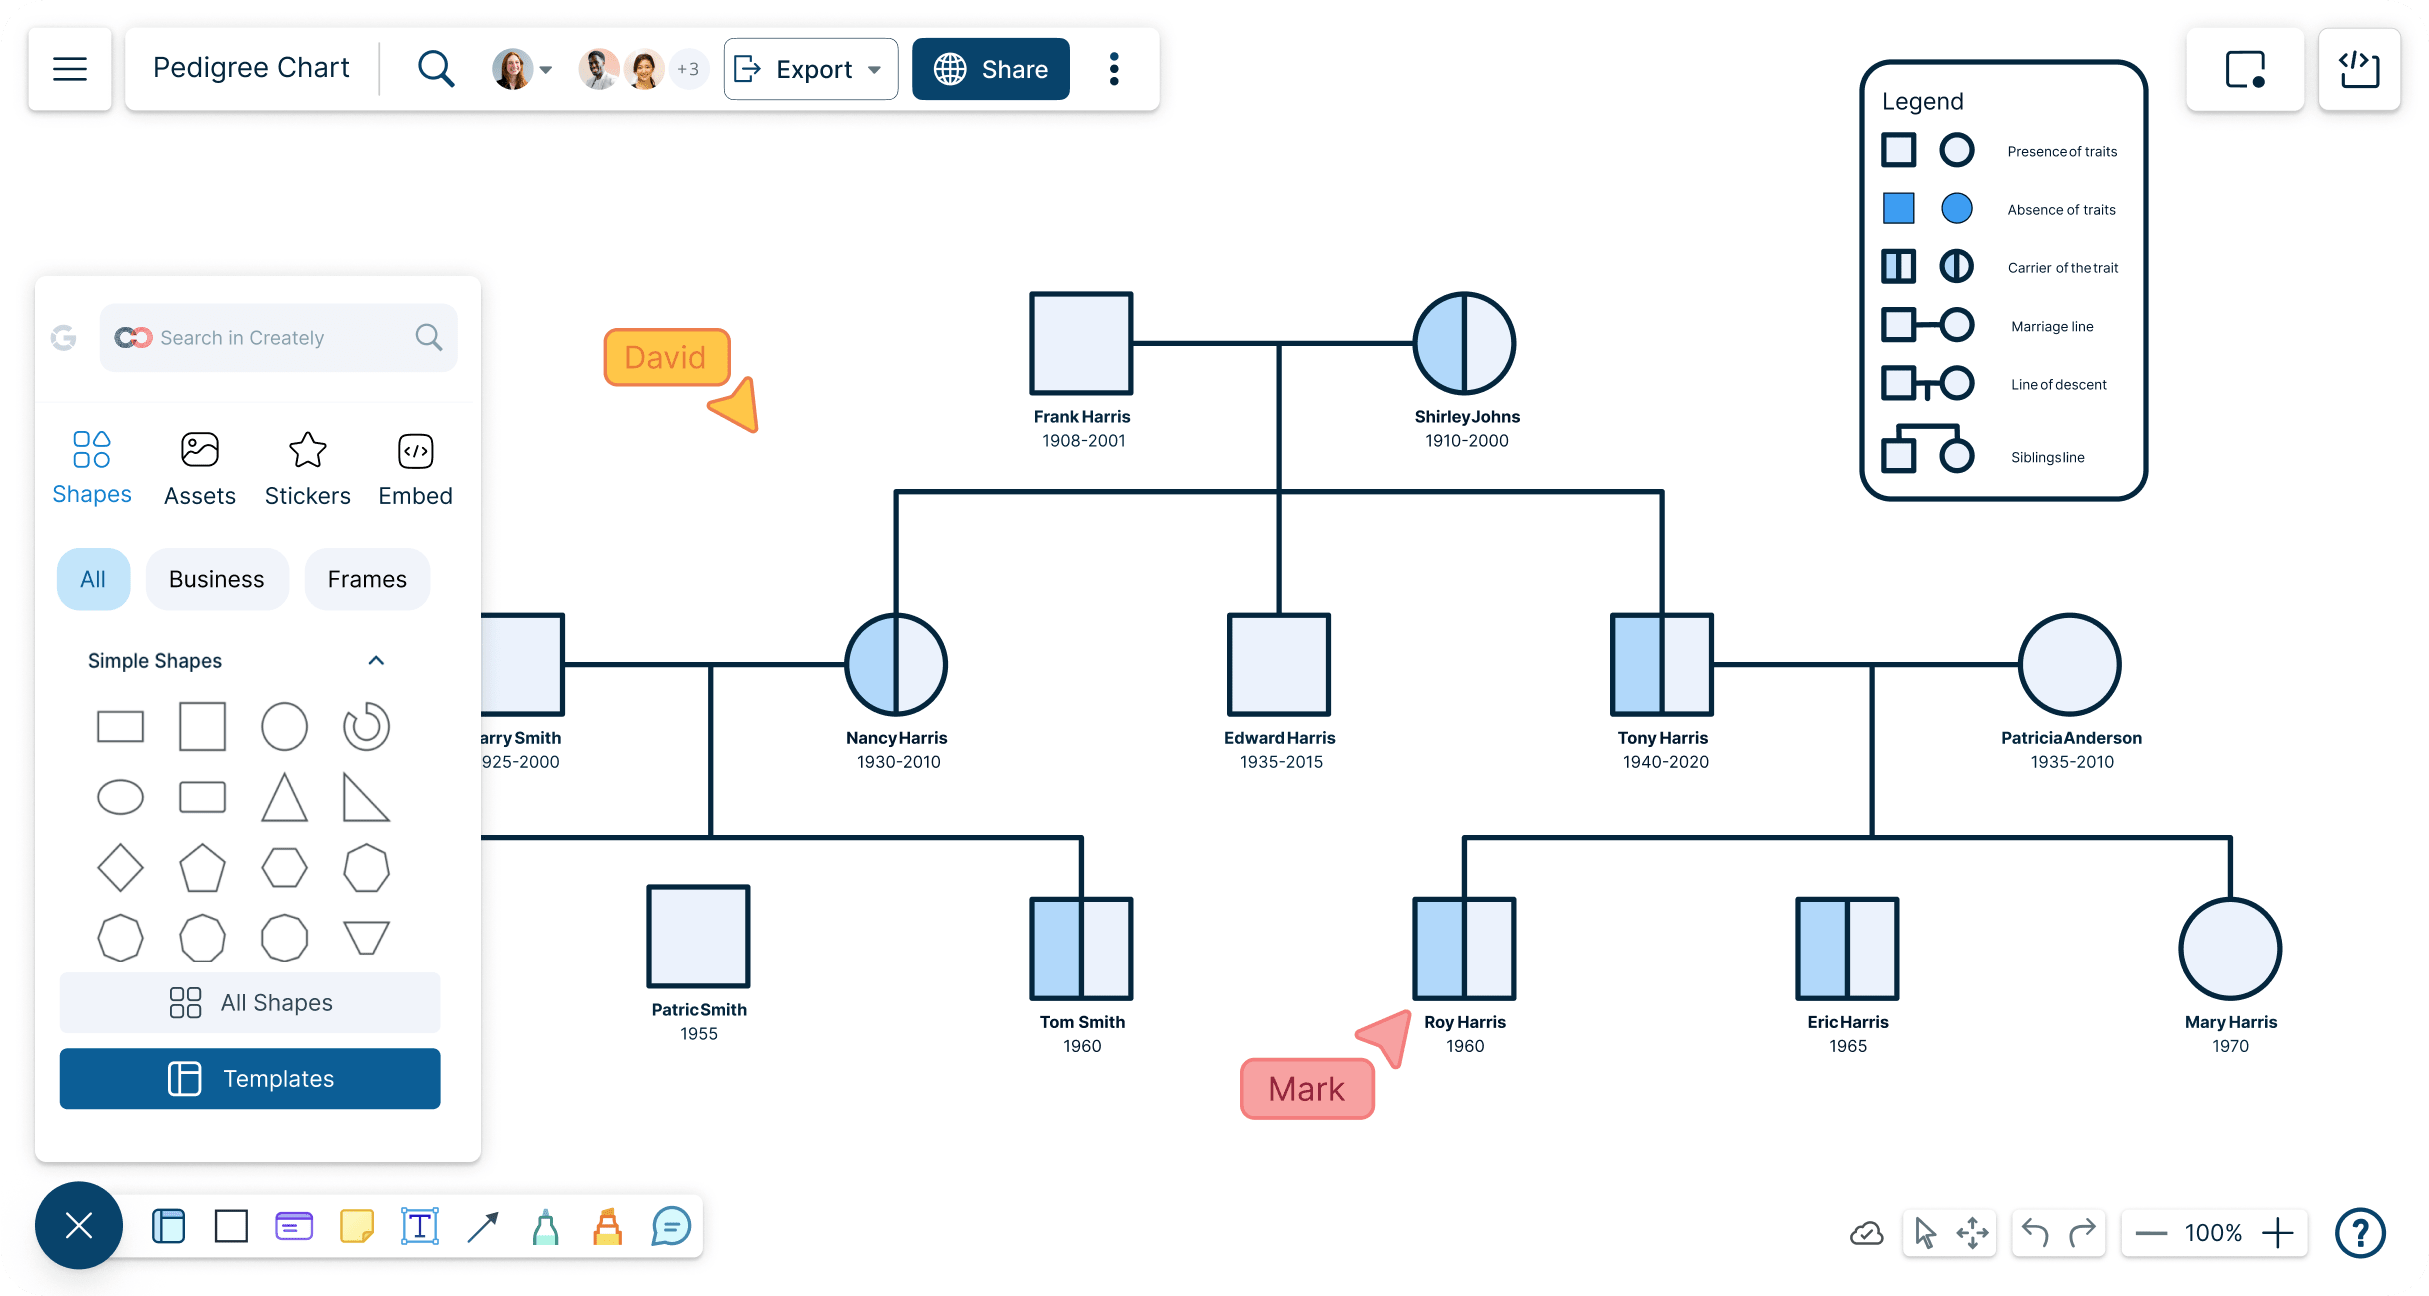Undo the last action
Viewport: 2429px width, 1296px height.
pyautogui.click(x=2035, y=1233)
